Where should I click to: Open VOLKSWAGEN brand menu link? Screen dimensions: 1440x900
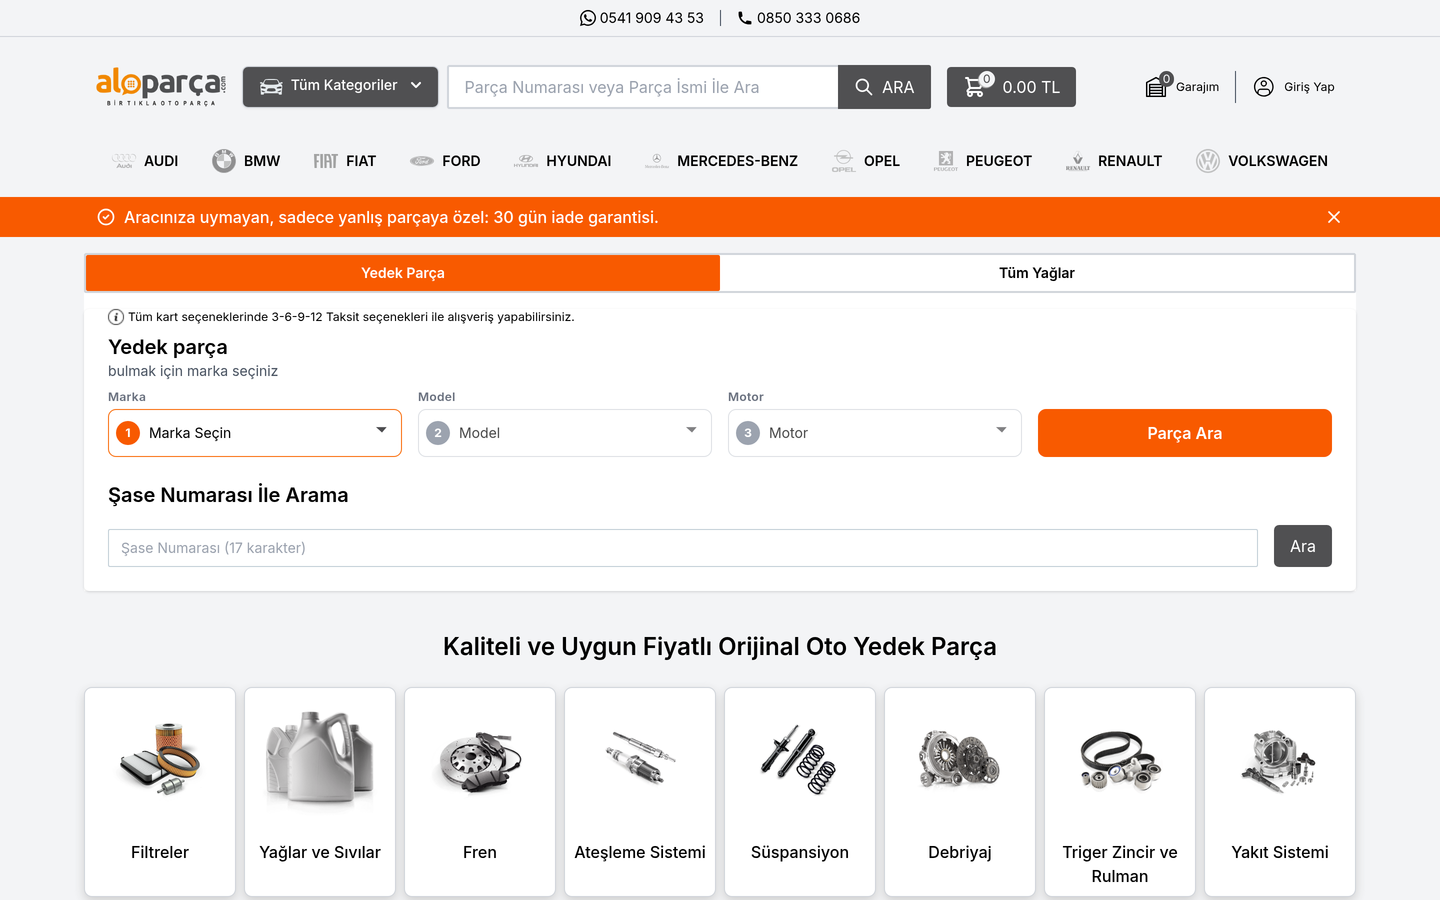tap(1278, 161)
